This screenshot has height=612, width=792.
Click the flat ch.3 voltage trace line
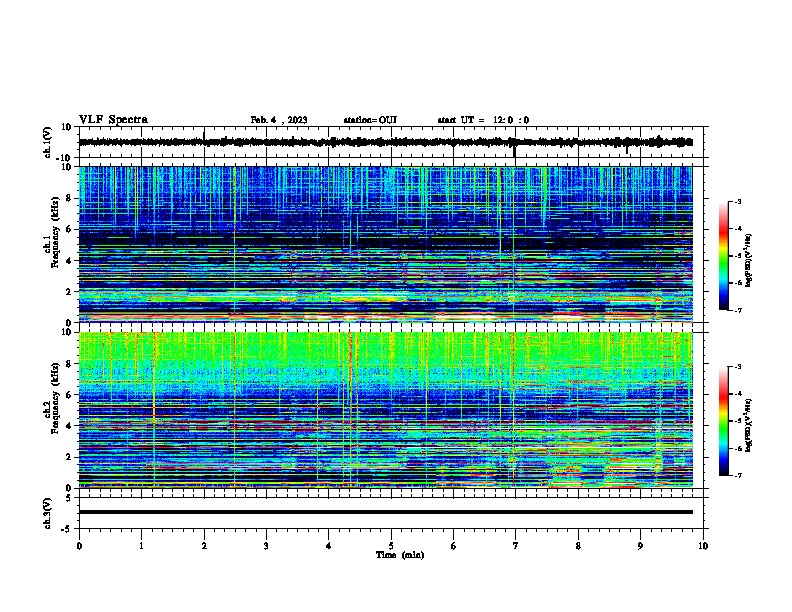[x=386, y=512]
